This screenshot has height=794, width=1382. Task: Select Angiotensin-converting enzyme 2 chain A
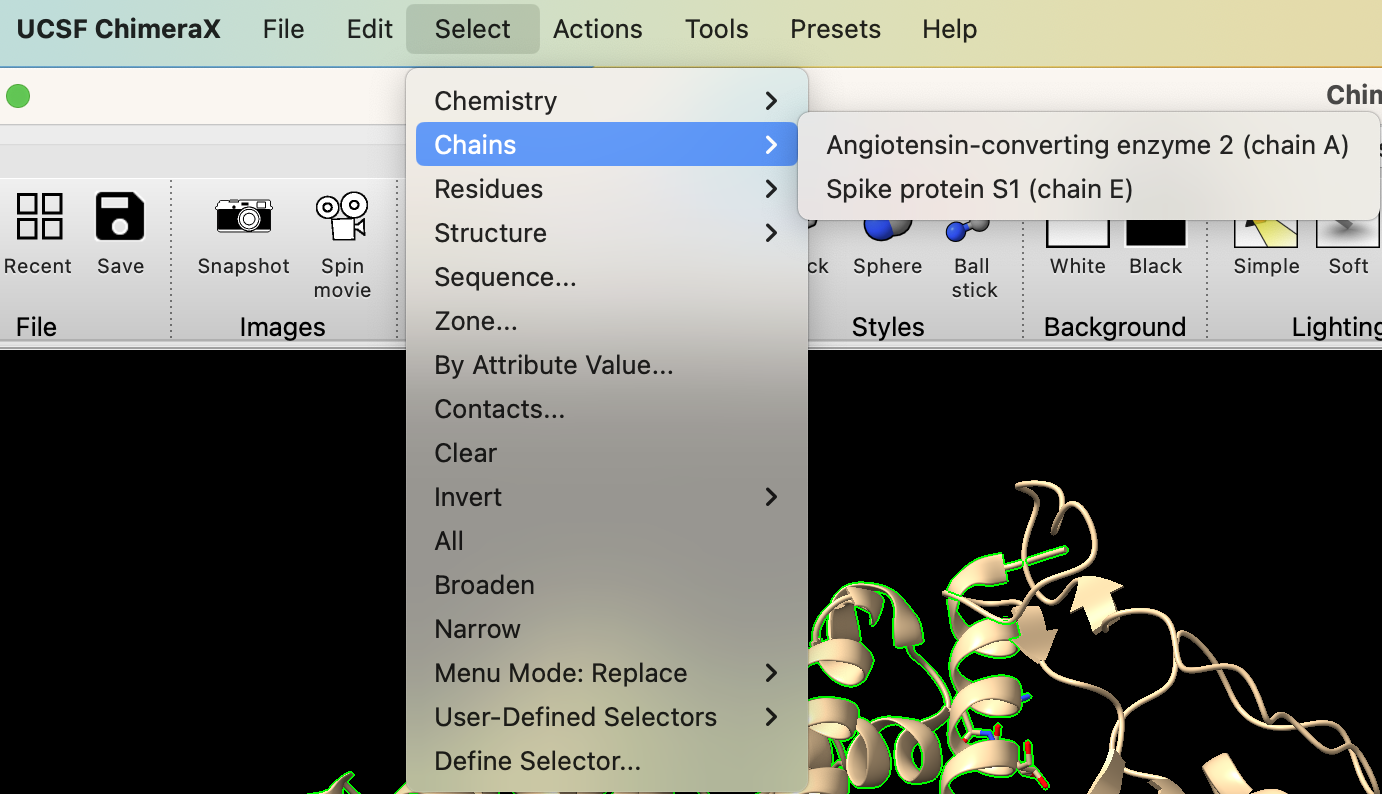[1087, 145]
